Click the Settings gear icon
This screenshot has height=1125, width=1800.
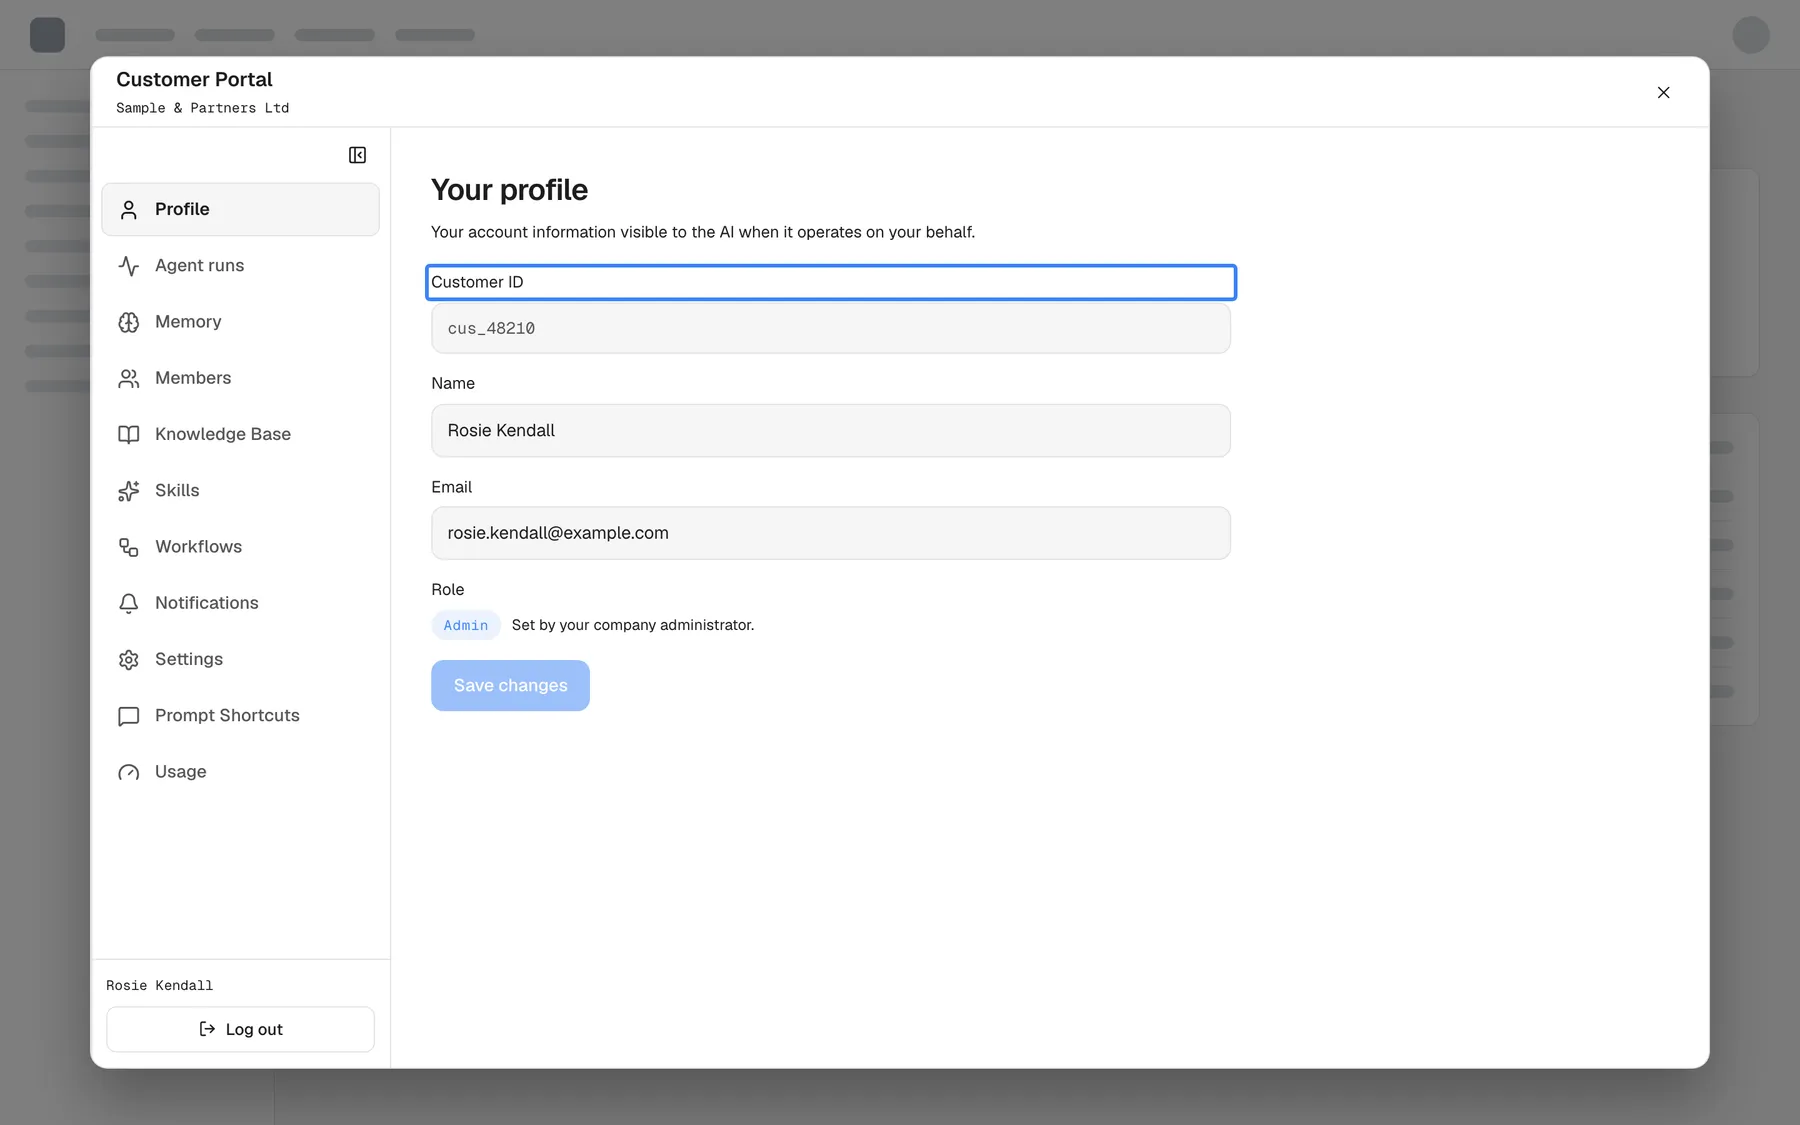point(129,660)
